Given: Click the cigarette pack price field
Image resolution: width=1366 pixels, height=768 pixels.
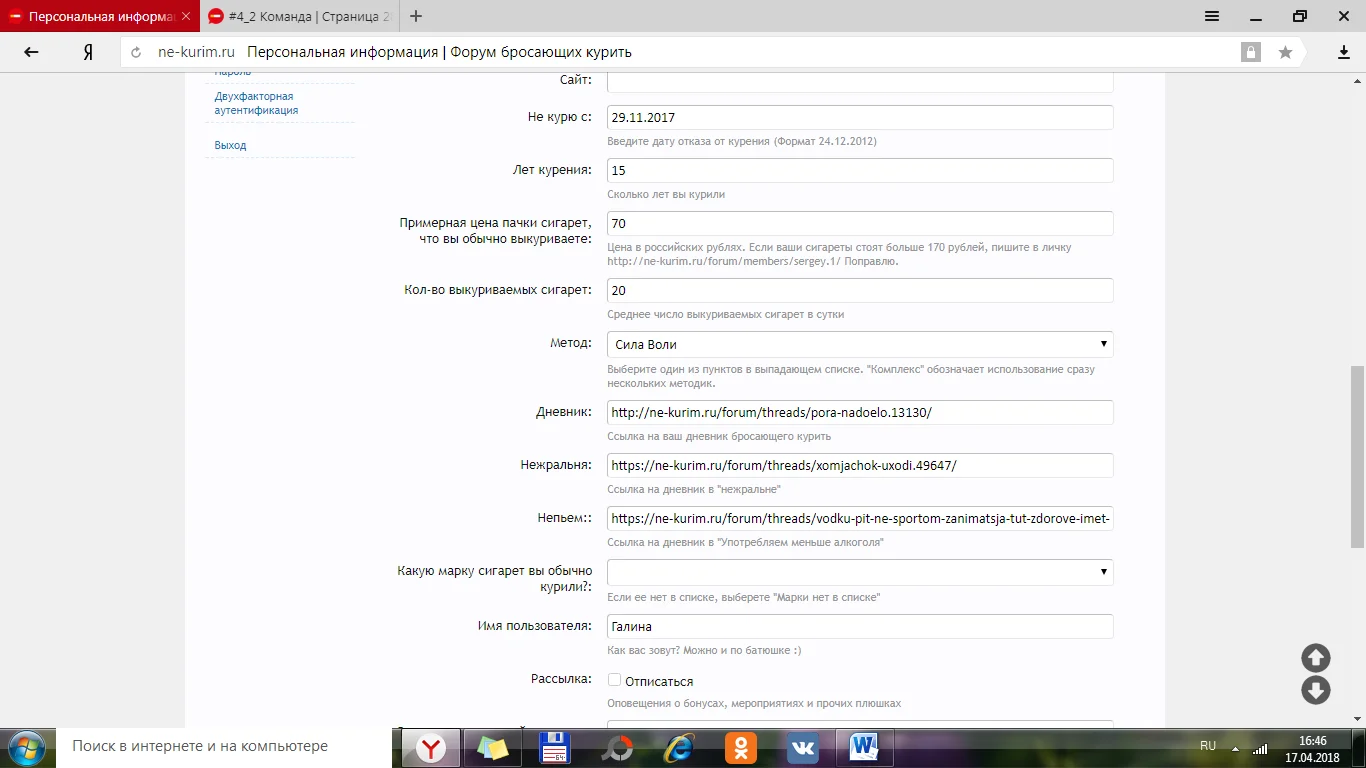Looking at the screenshot, I should [860, 223].
